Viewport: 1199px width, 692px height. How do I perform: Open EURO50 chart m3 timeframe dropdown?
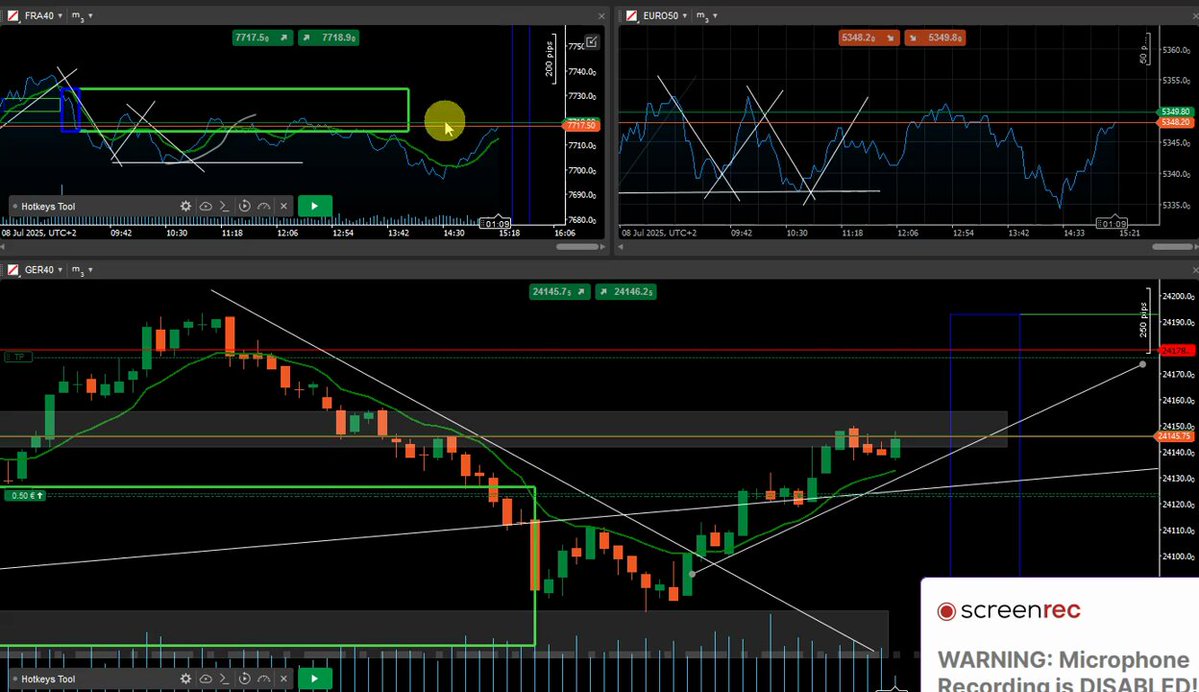point(707,15)
